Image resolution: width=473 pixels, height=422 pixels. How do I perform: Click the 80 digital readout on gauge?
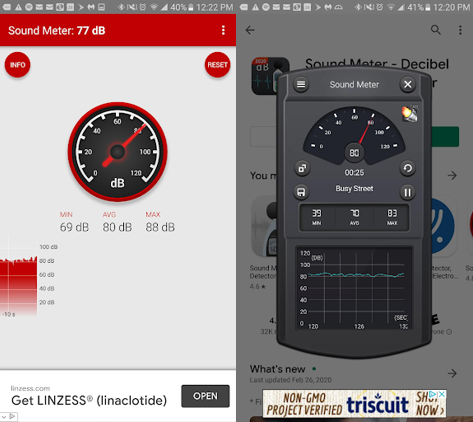coord(354,153)
